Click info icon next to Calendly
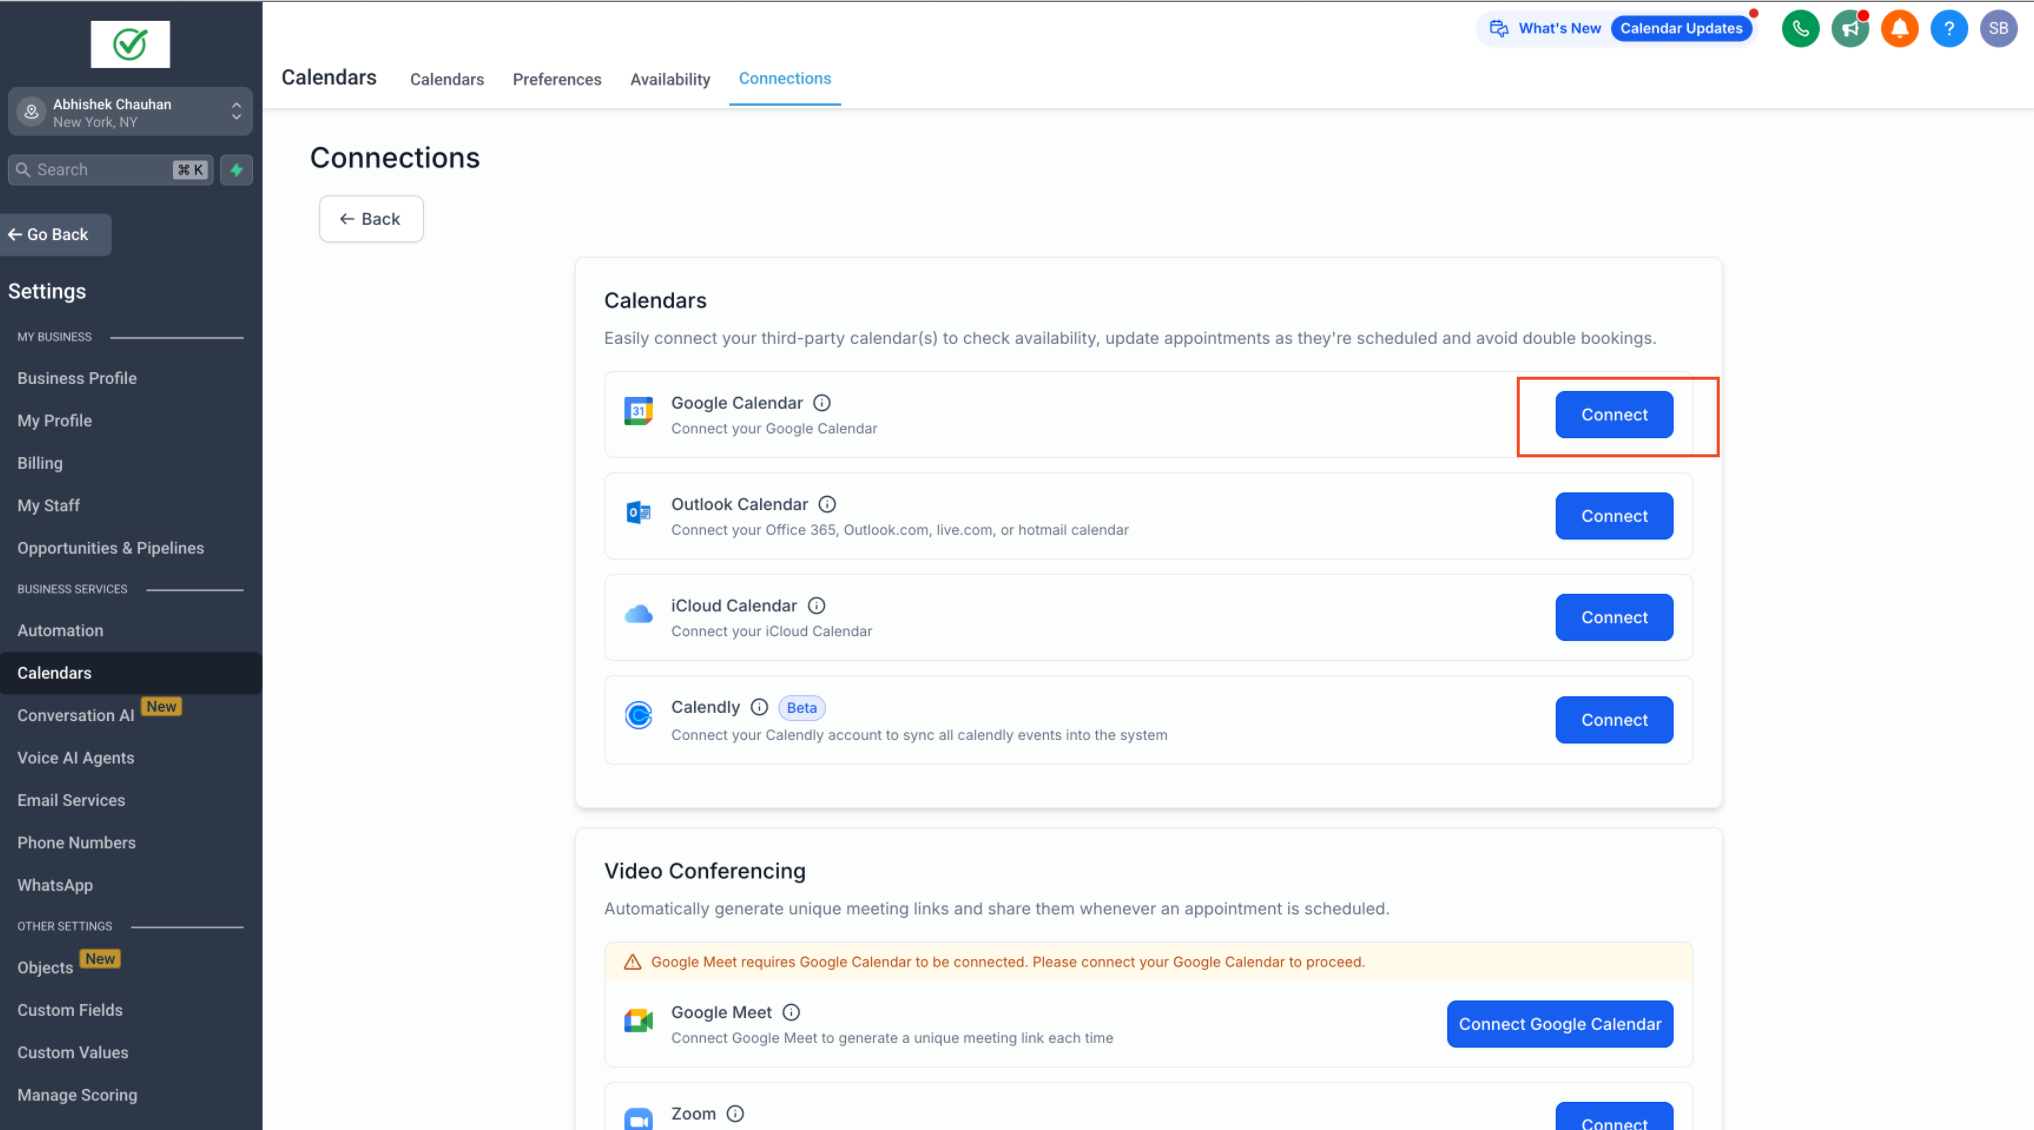 759,707
